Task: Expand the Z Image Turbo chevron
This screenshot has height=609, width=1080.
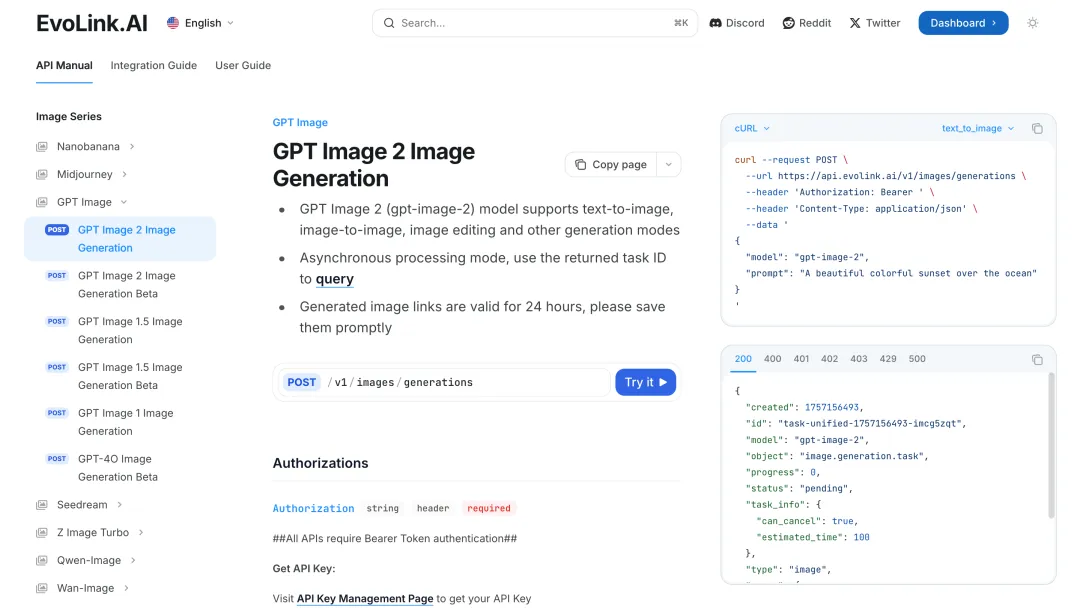Action: coord(141,533)
